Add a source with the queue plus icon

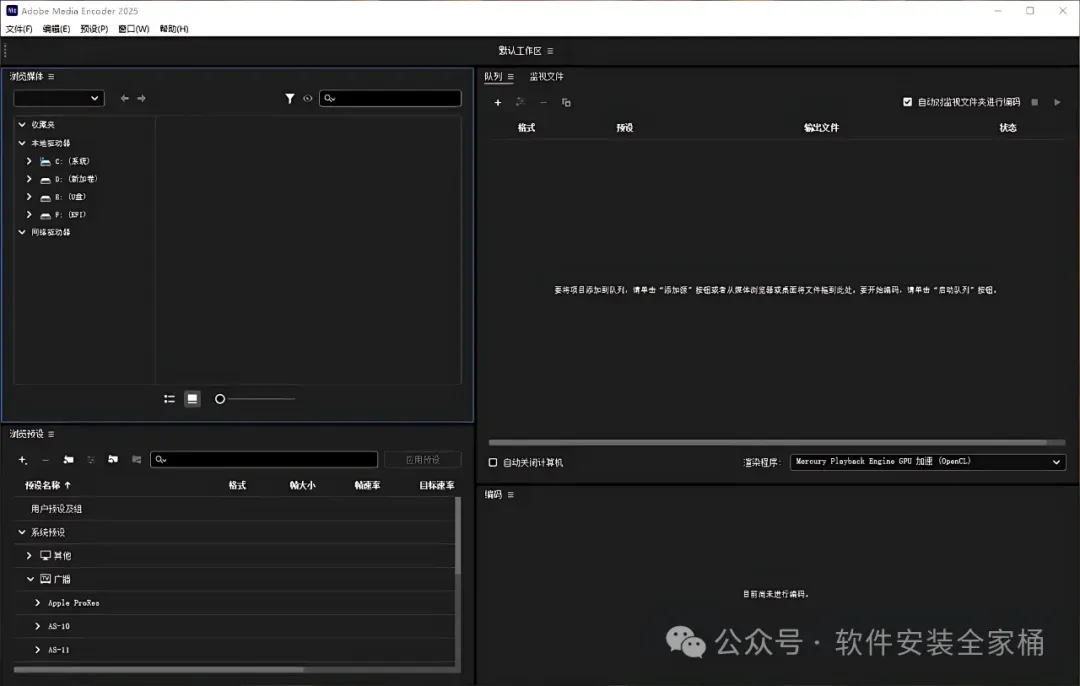pyautogui.click(x=498, y=103)
